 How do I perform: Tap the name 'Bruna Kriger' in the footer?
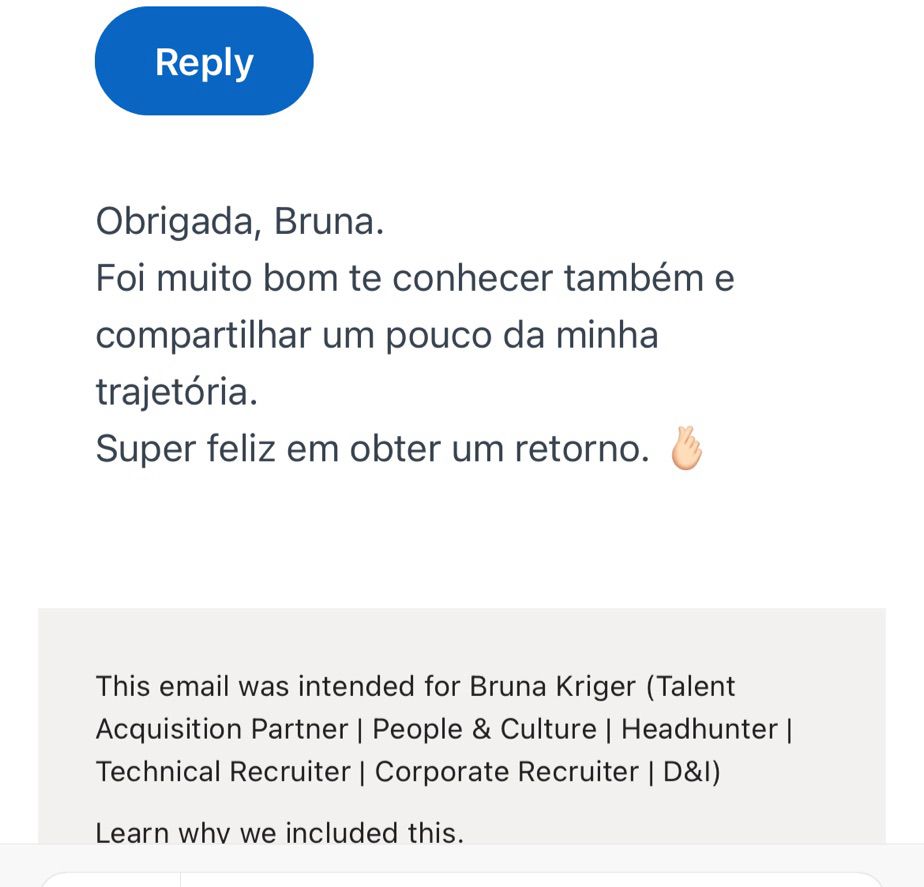553,687
